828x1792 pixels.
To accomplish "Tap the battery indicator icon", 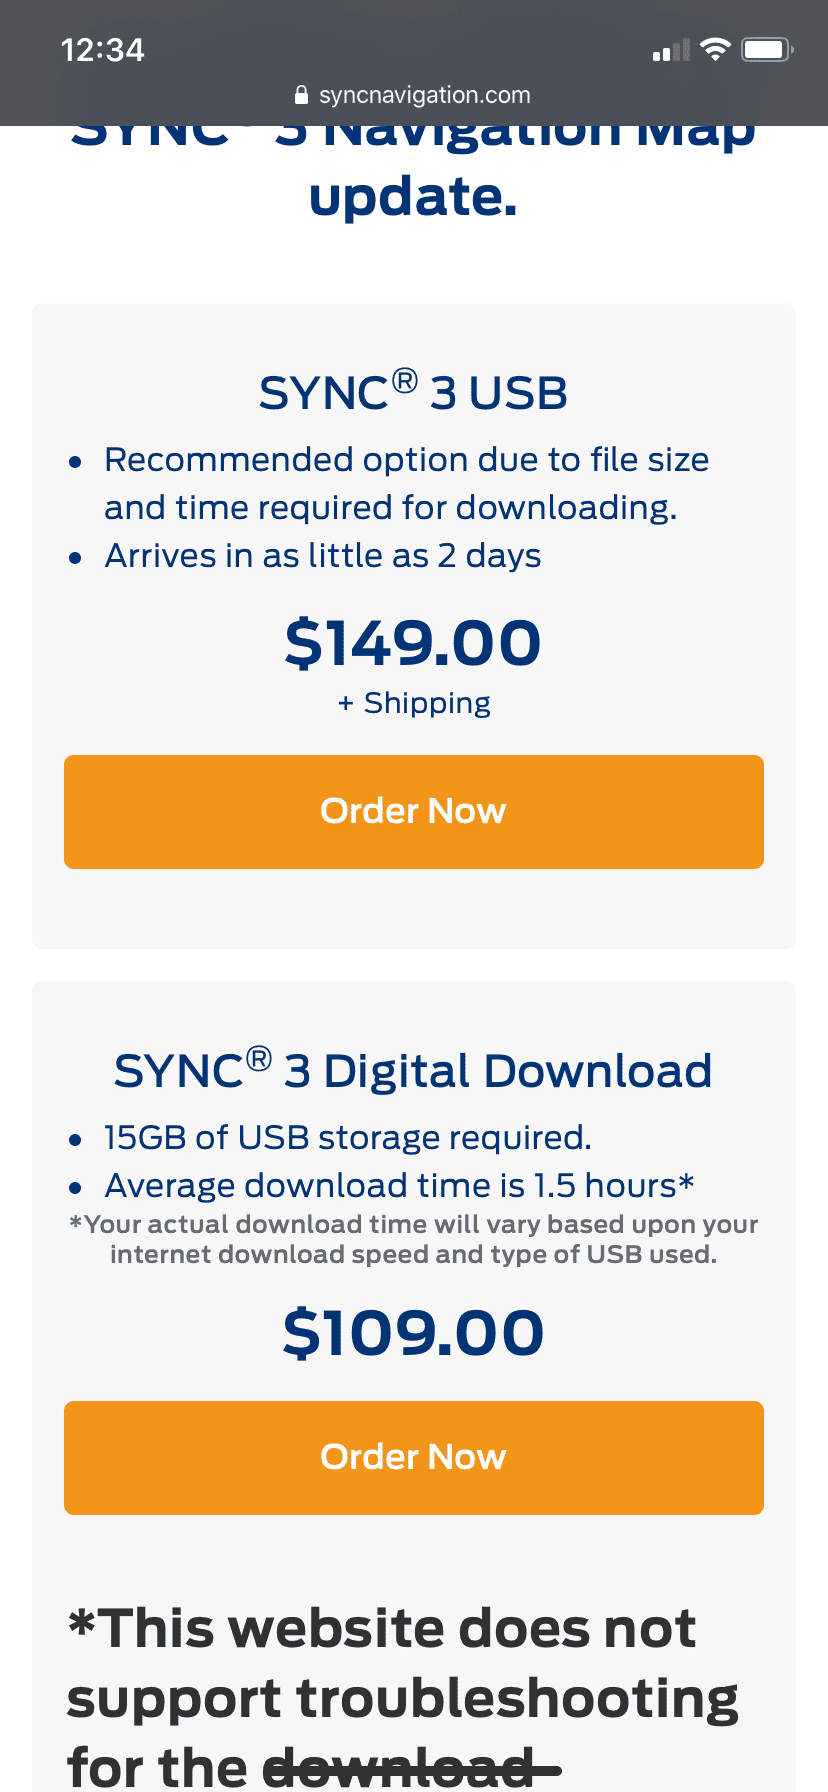I will pyautogui.click(x=767, y=50).
